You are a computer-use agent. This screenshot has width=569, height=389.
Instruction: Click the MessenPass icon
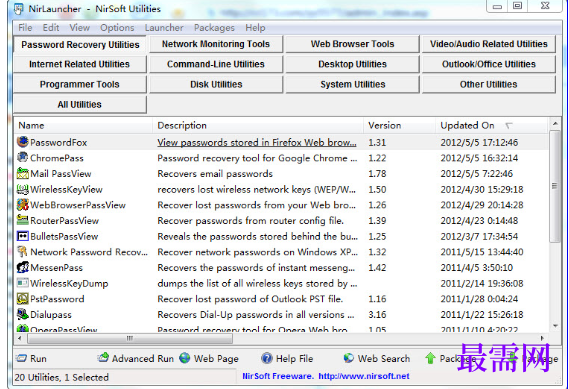(x=22, y=267)
